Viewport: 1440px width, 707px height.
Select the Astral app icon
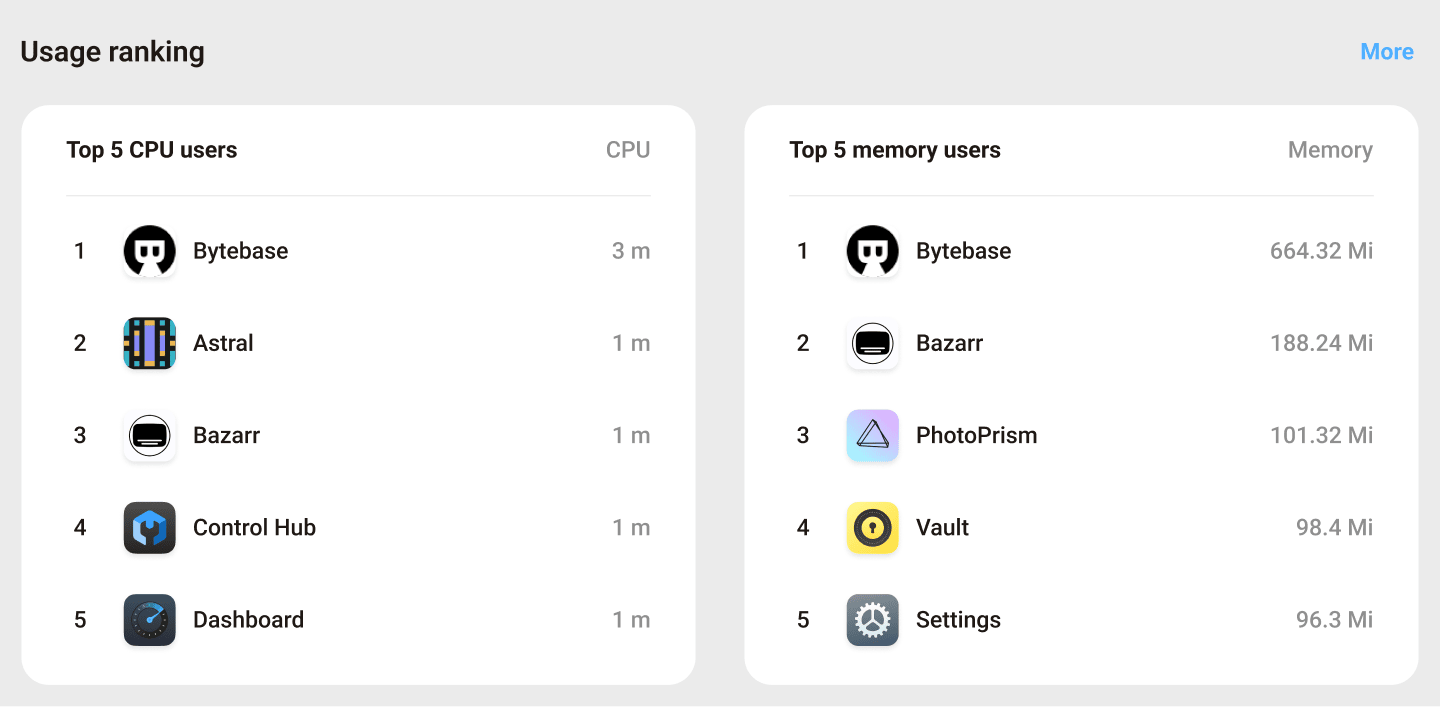(149, 343)
